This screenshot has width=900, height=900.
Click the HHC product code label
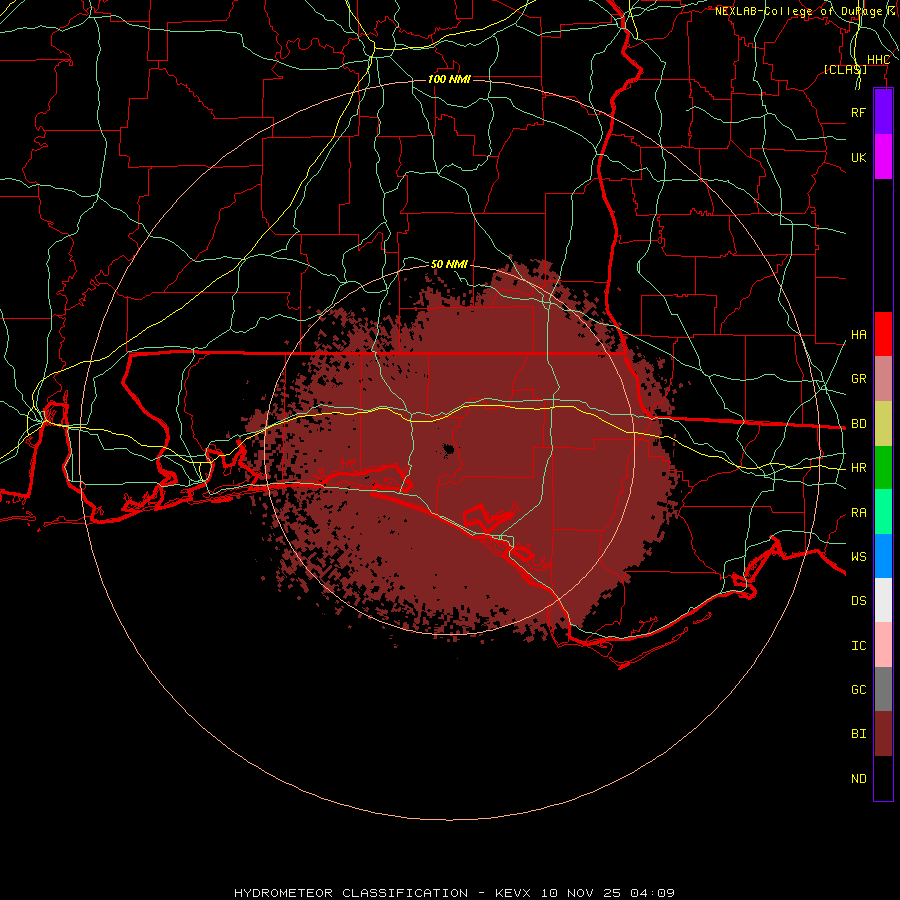pos(878,60)
